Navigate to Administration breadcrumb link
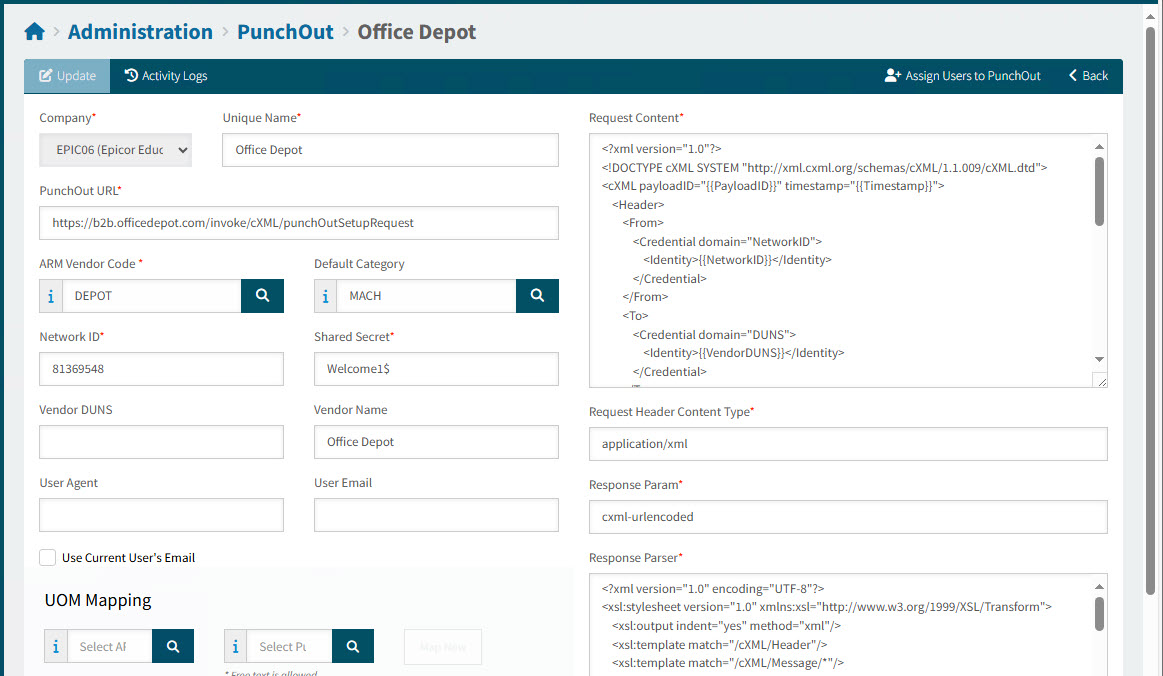Viewport: 1163px width, 676px height. click(x=140, y=32)
